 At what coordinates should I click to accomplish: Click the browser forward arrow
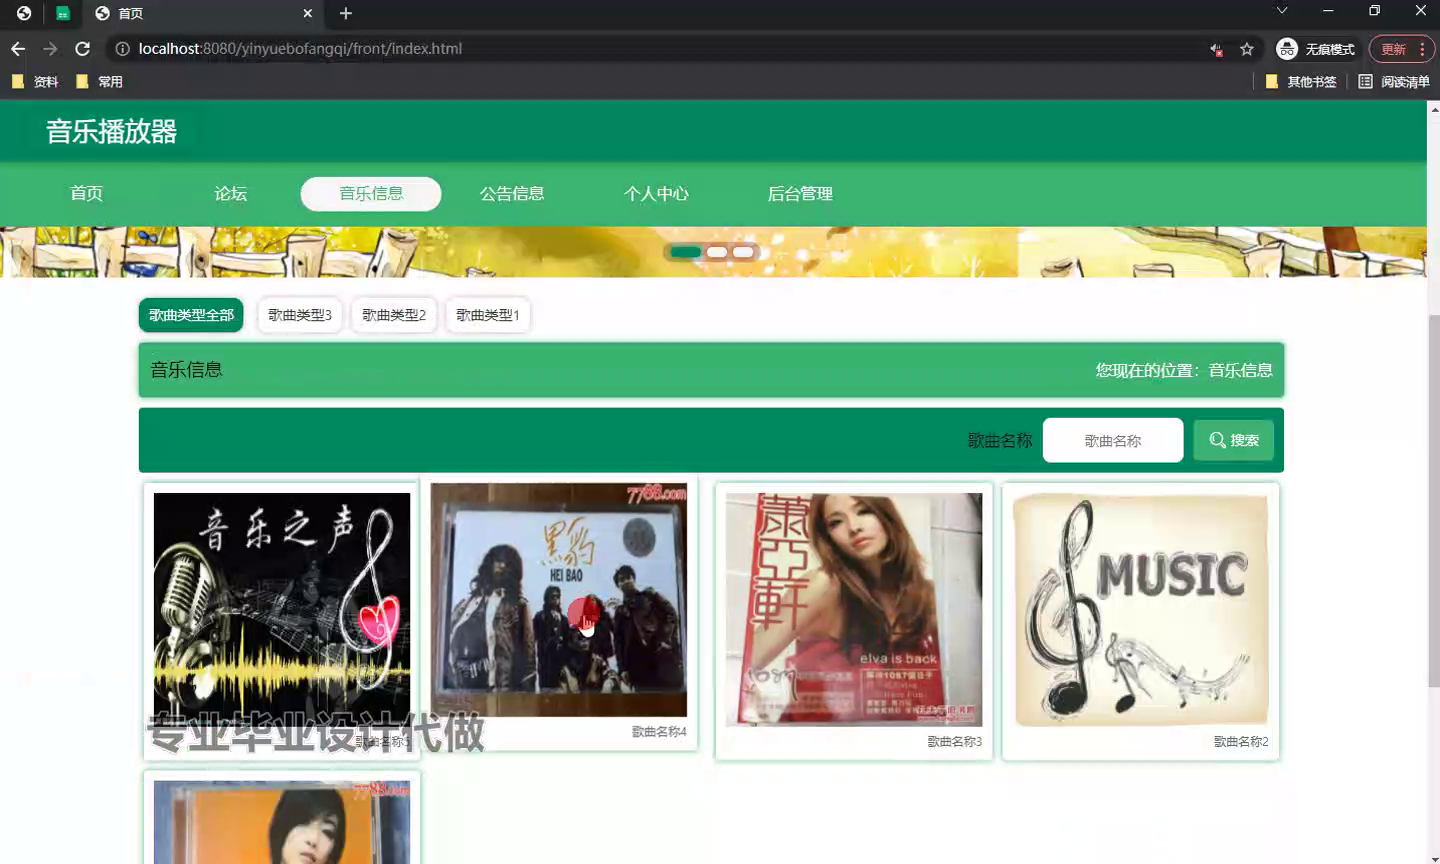click(50, 49)
